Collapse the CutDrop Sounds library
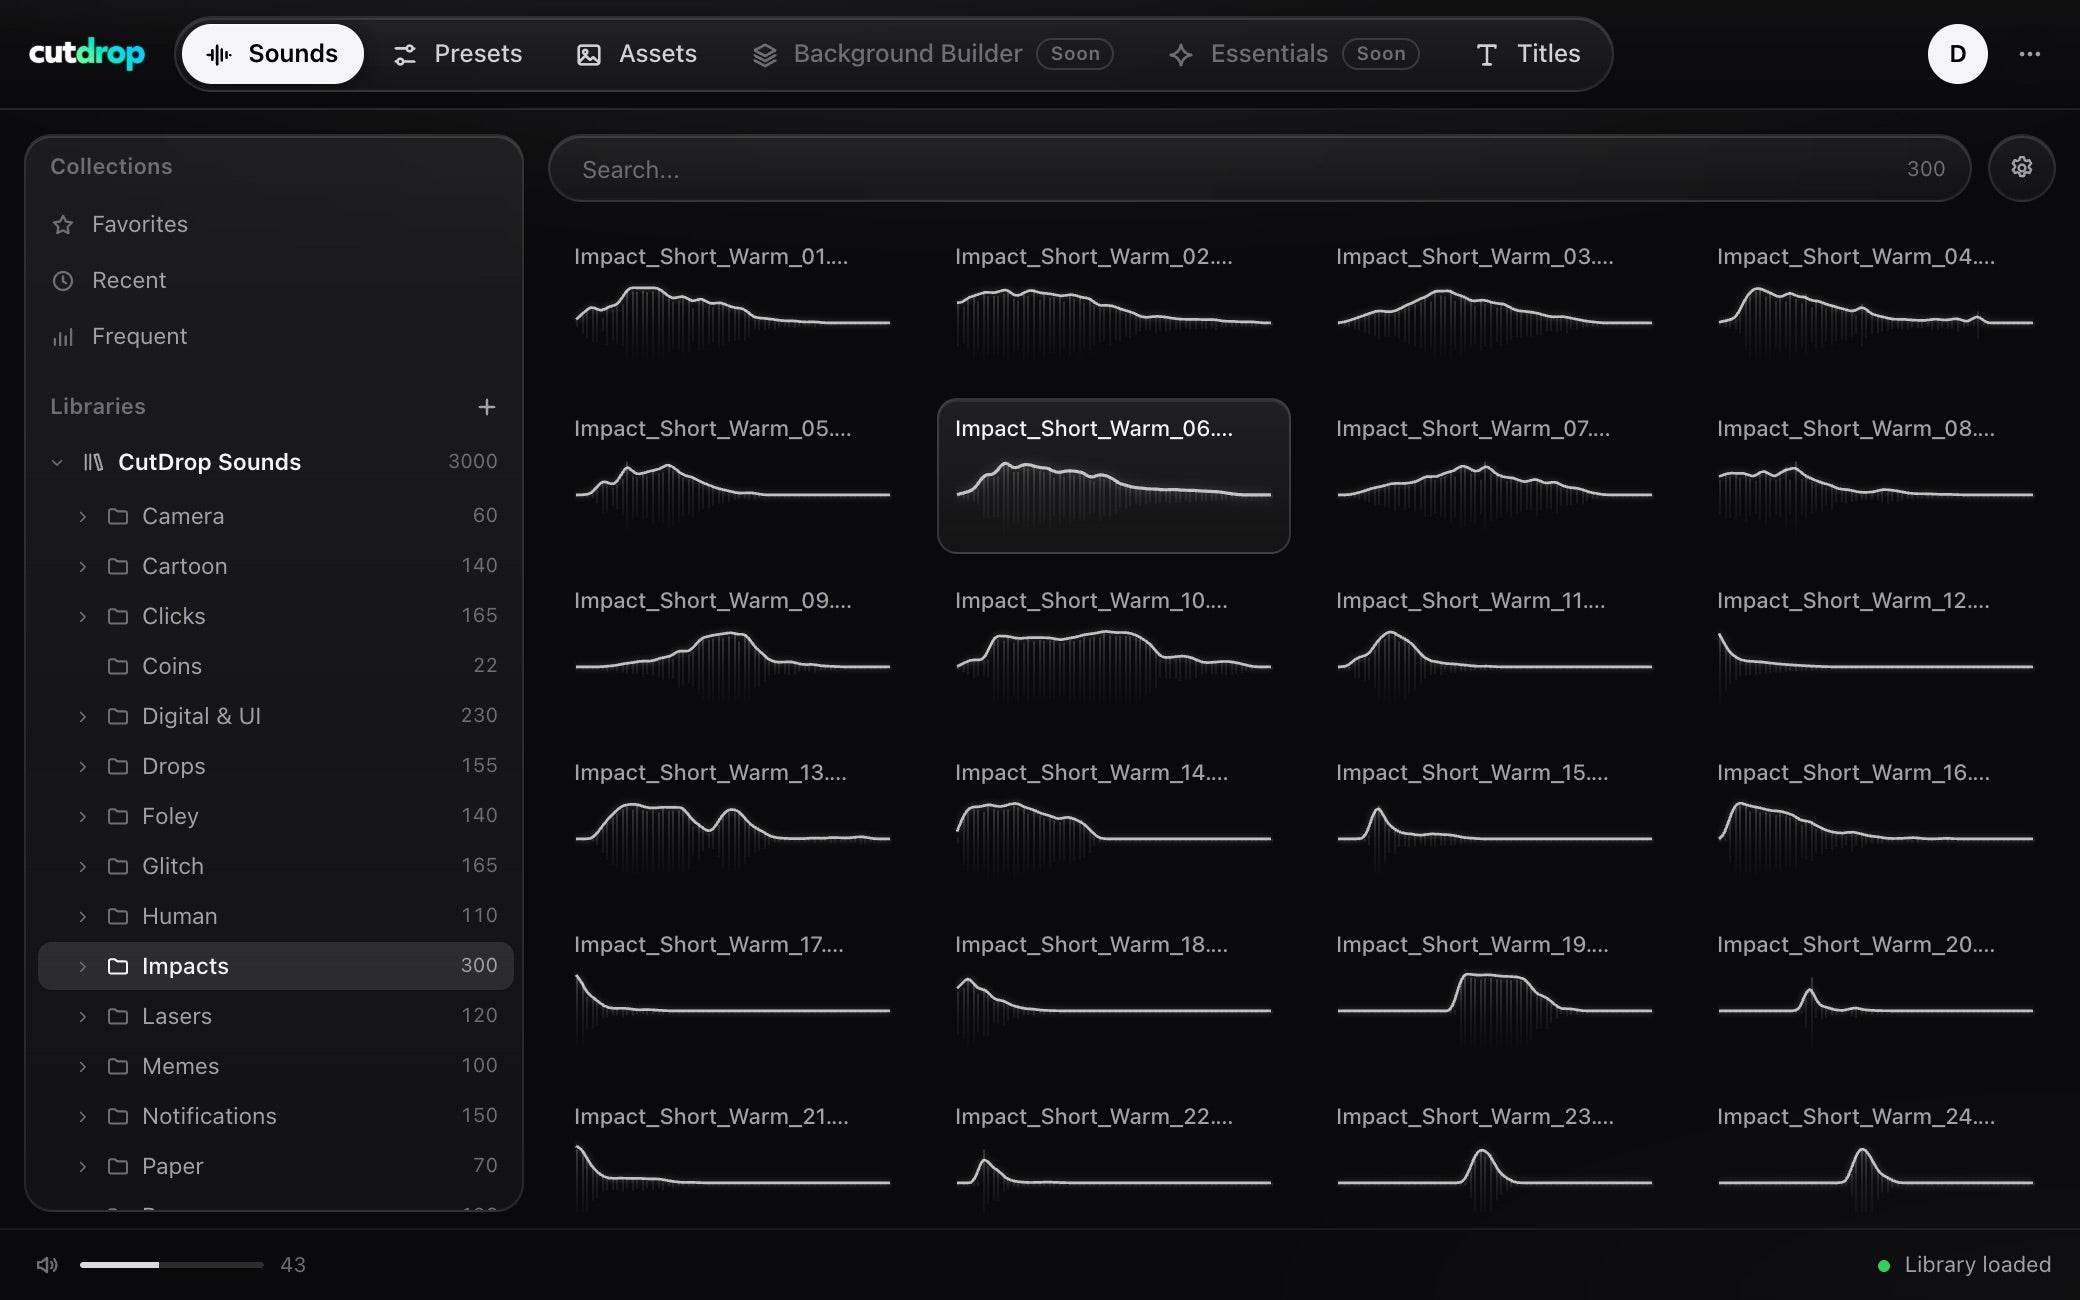Image resolution: width=2080 pixels, height=1300 pixels. [57, 462]
